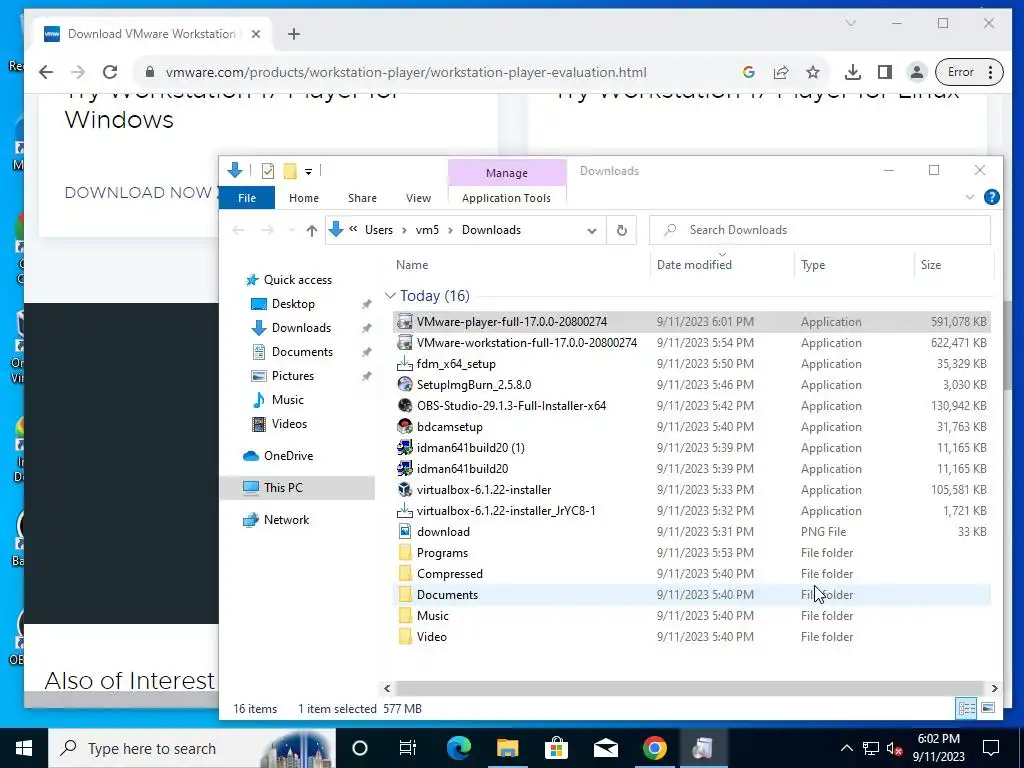Select This PC in the navigation pane

pyautogui.click(x=283, y=488)
